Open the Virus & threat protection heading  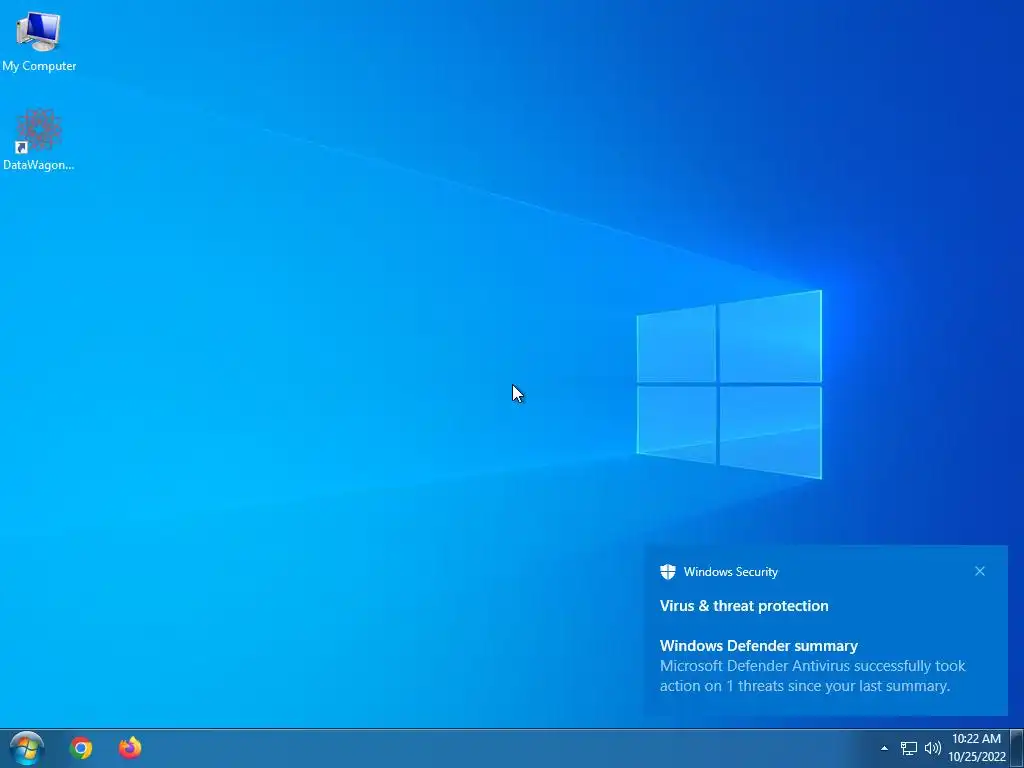point(744,606)
